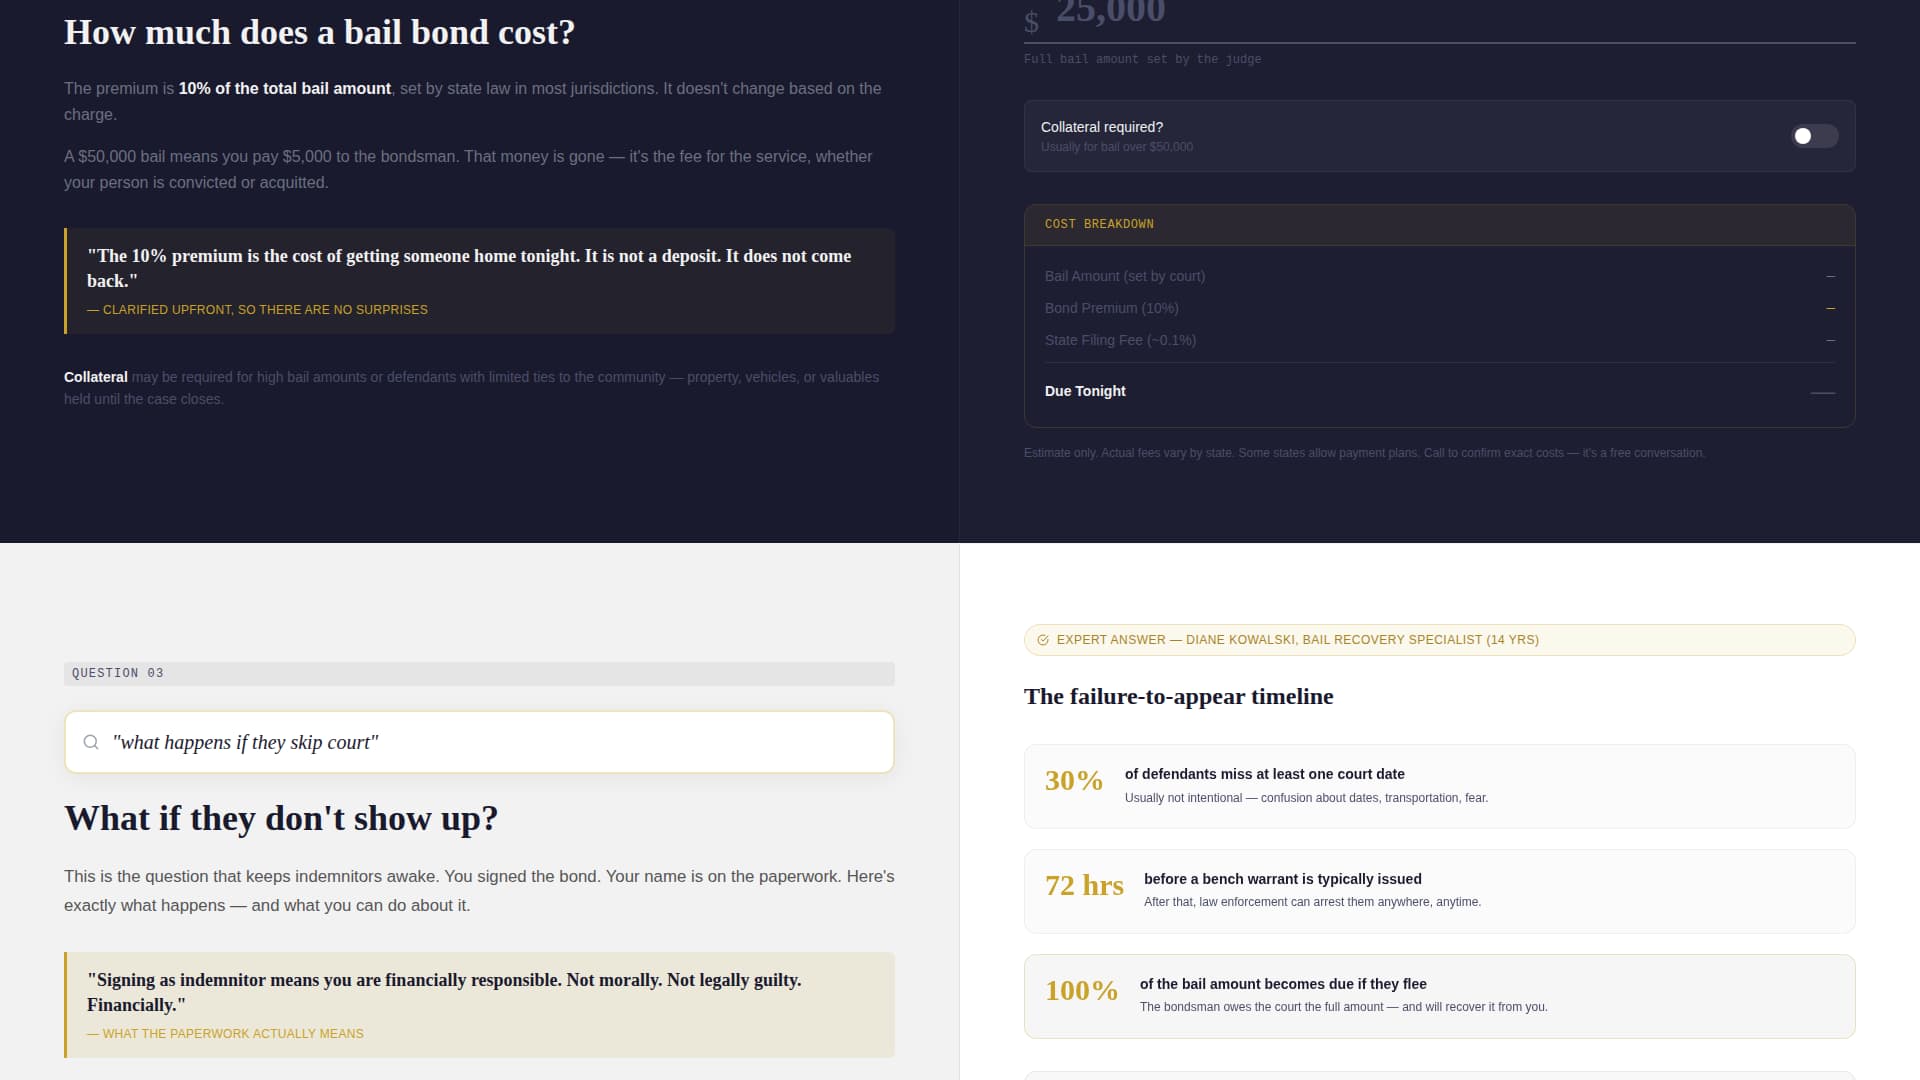Image resolution: width=1920 pixels, height=1080 pixels.
Task: Select the 72 hrs bench warrant card
Action: point(1440,891)
